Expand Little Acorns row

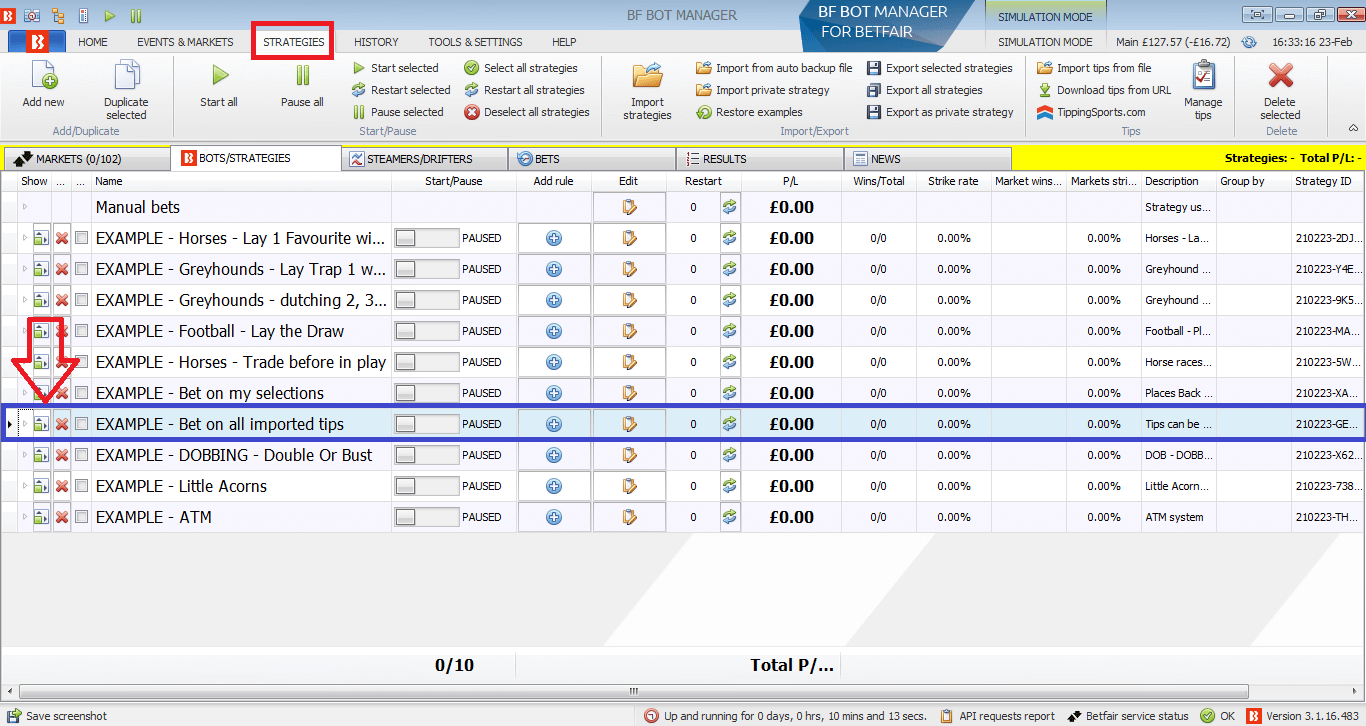tap(25, 486)
